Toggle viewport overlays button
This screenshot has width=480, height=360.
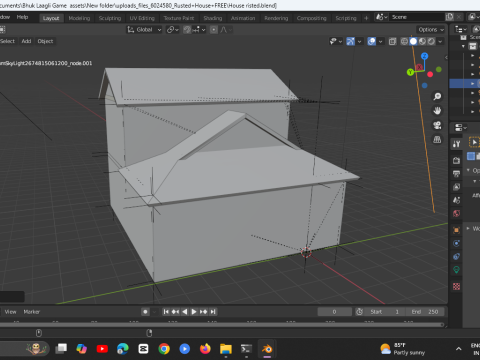click(371, 41)
